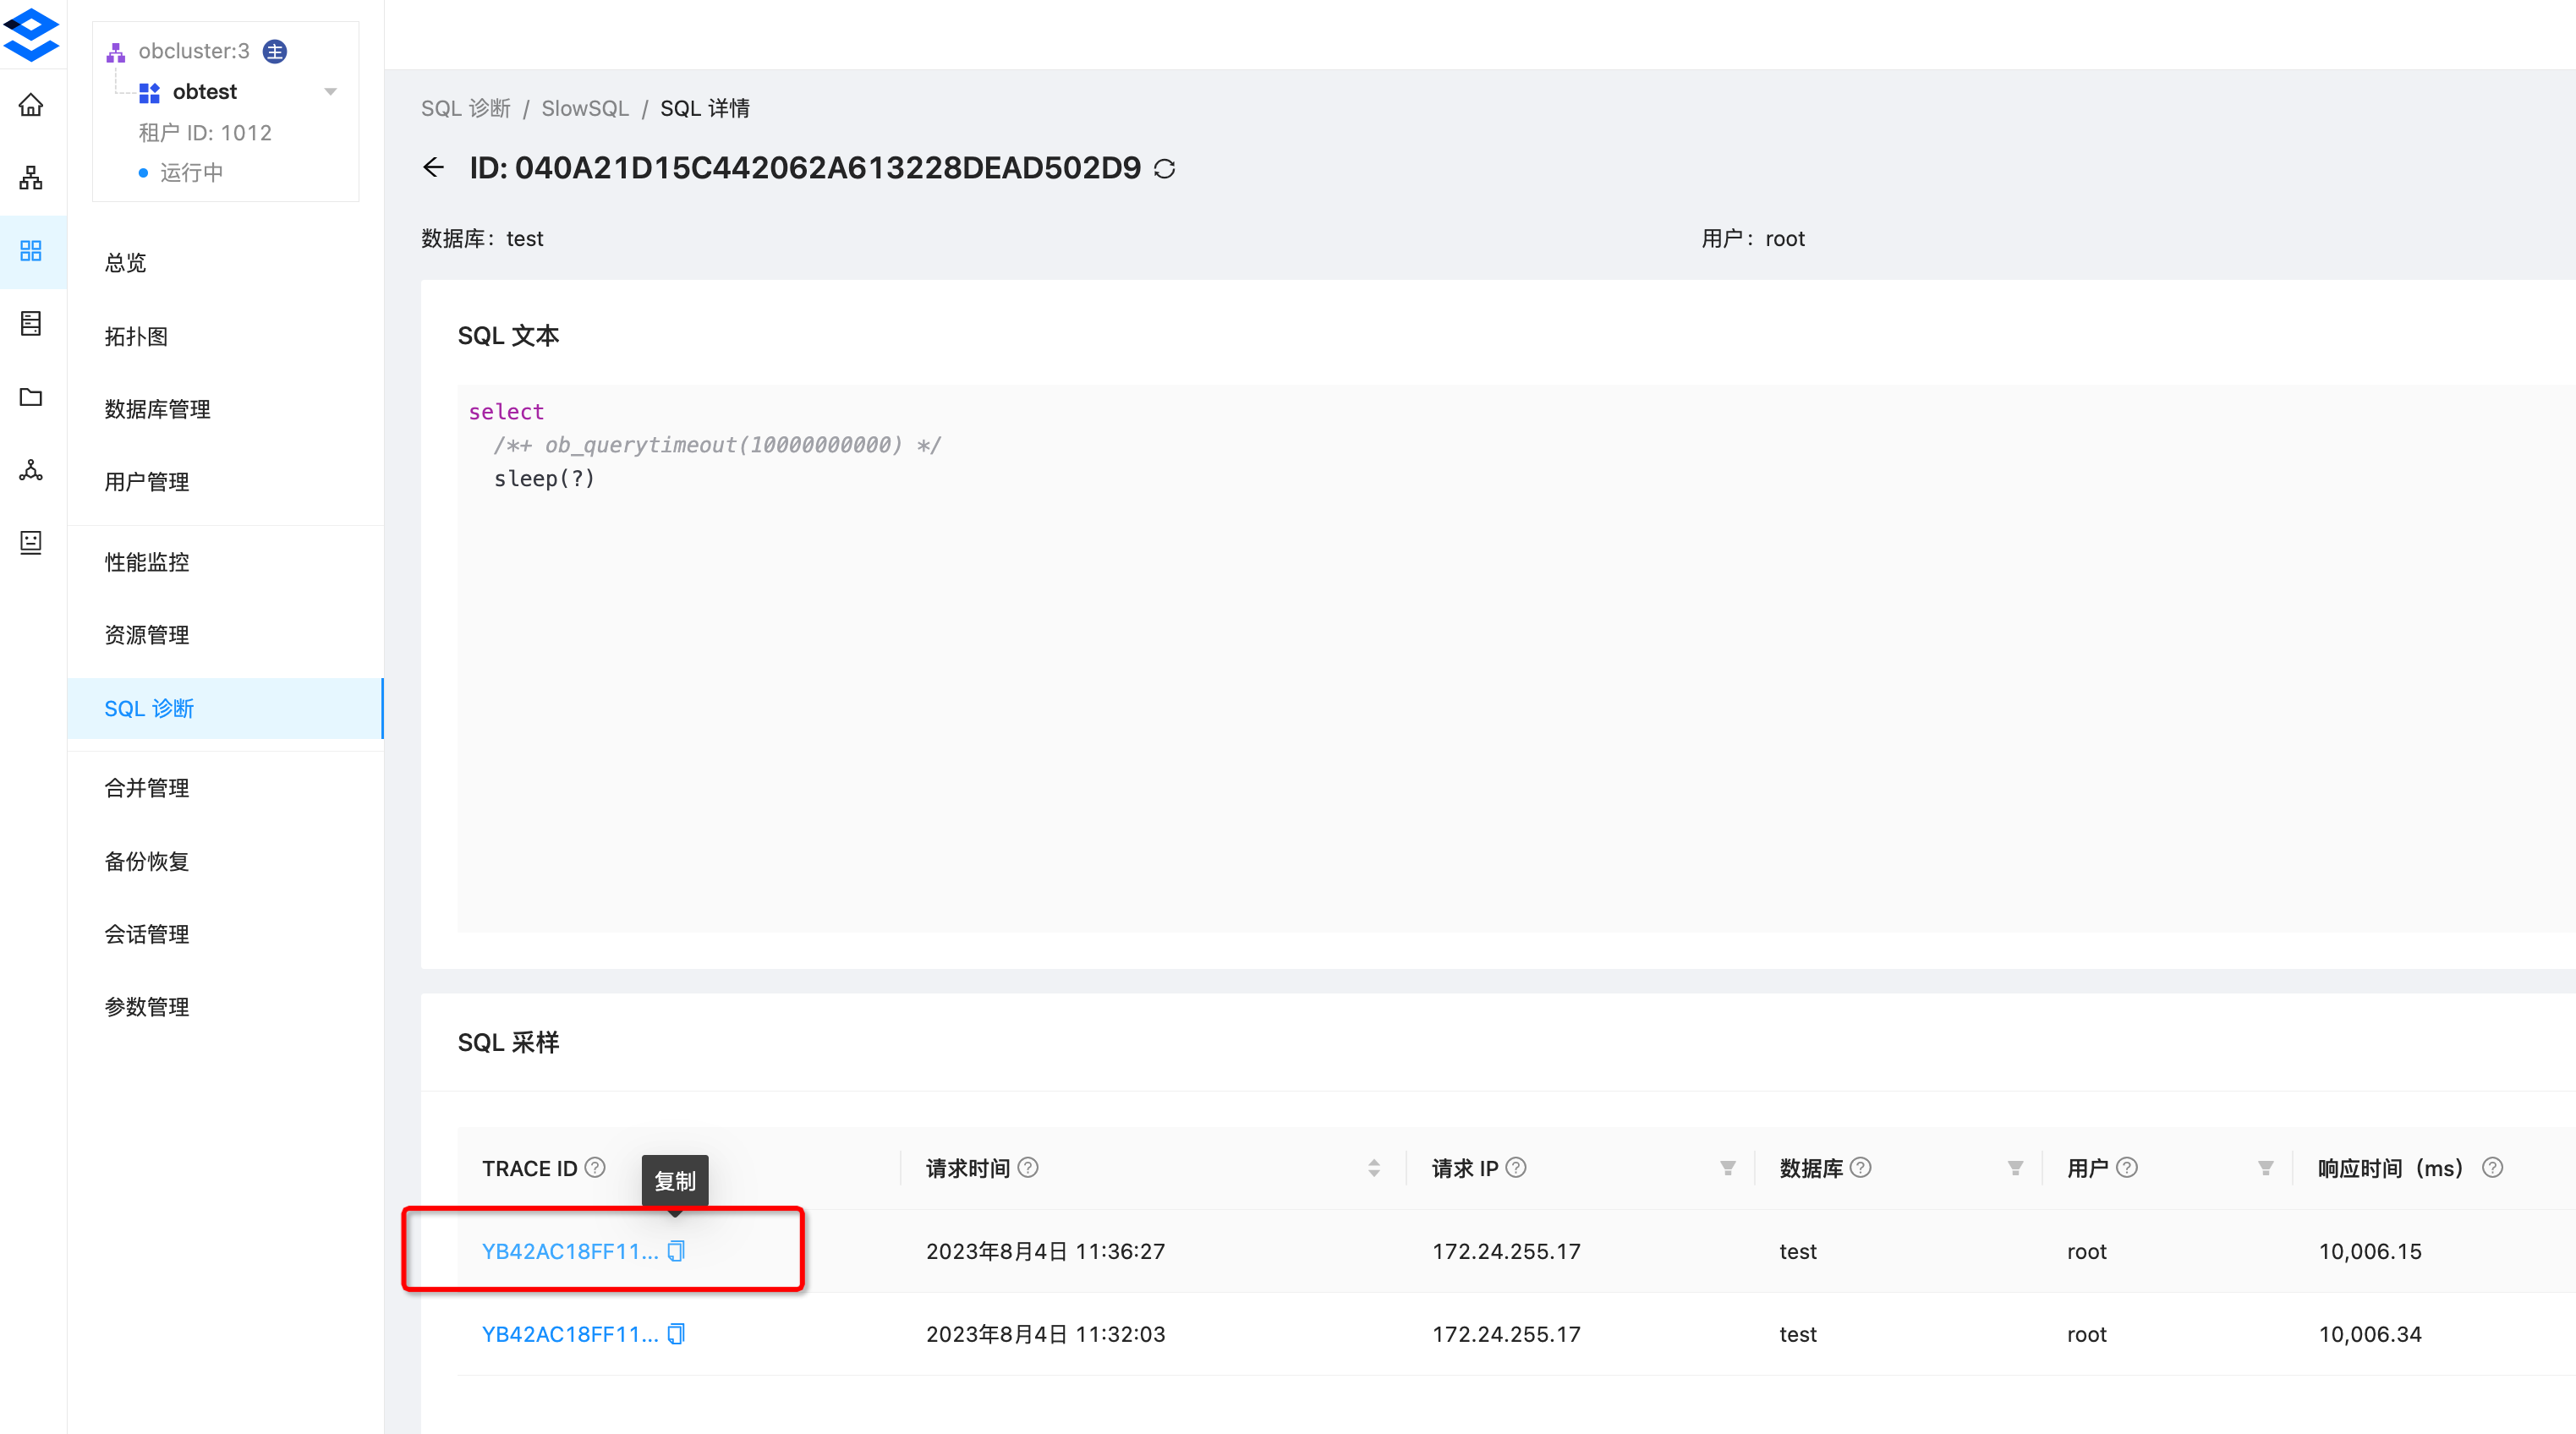Click the highlighted tenant grid icon in sidebar
This screenshot has height=1434, width=2576.
coord(30,252)
